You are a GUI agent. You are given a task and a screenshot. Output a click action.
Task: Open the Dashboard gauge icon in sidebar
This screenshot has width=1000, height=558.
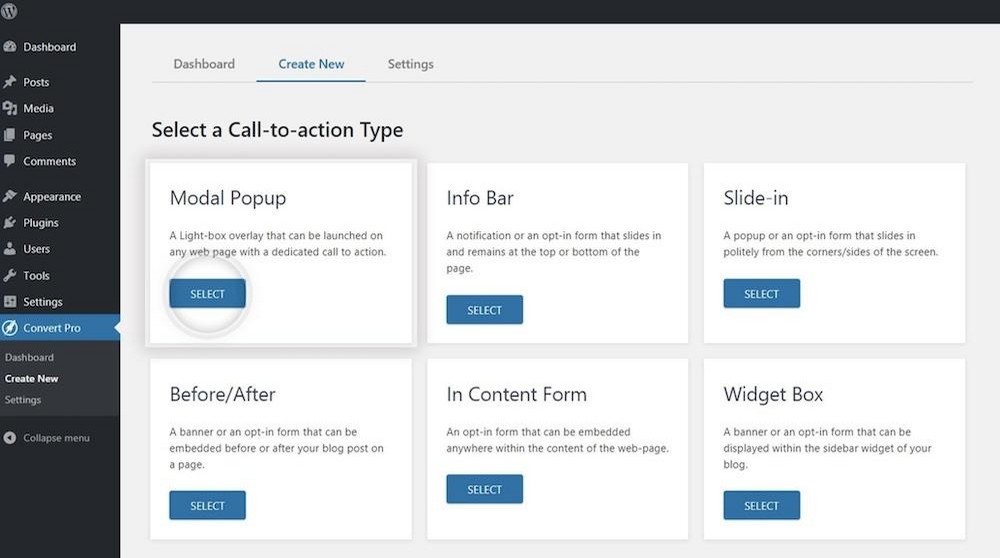click(10, 47)
